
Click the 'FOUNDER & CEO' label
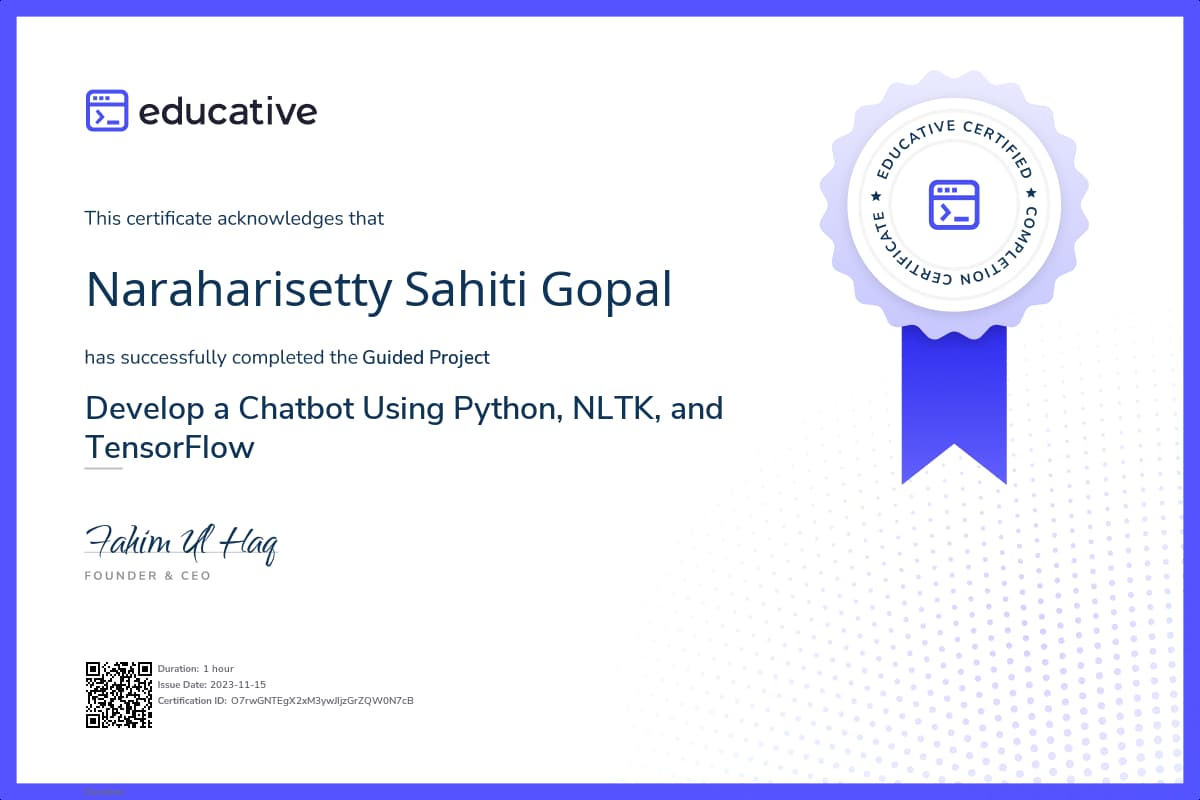coord(148,576)
